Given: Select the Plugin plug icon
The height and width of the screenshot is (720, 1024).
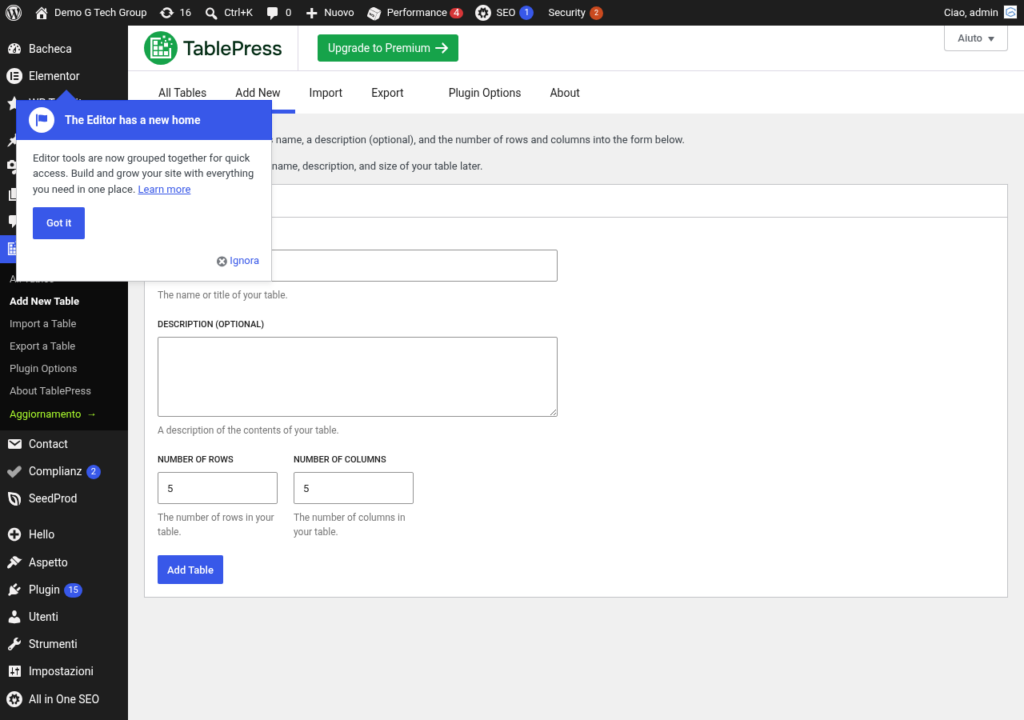Looking at the screenshot, I should tap(14, 589).
